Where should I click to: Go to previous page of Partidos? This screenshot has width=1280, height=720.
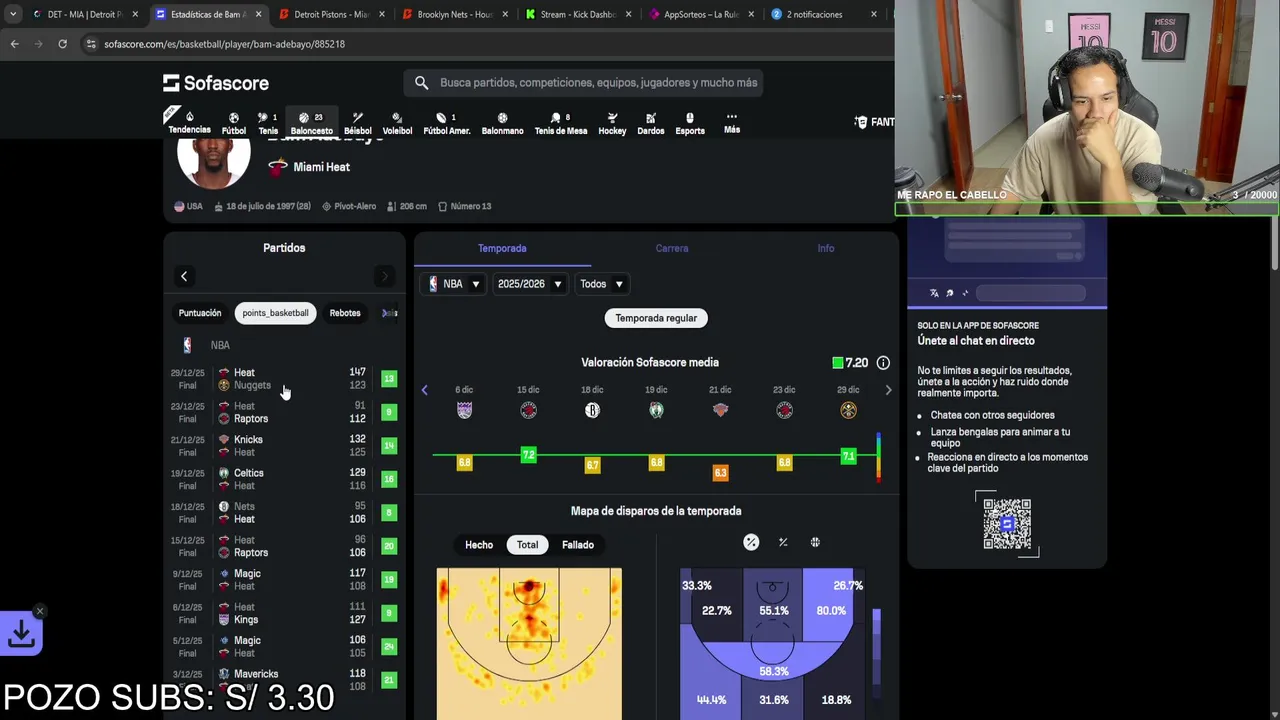[184, 276]
